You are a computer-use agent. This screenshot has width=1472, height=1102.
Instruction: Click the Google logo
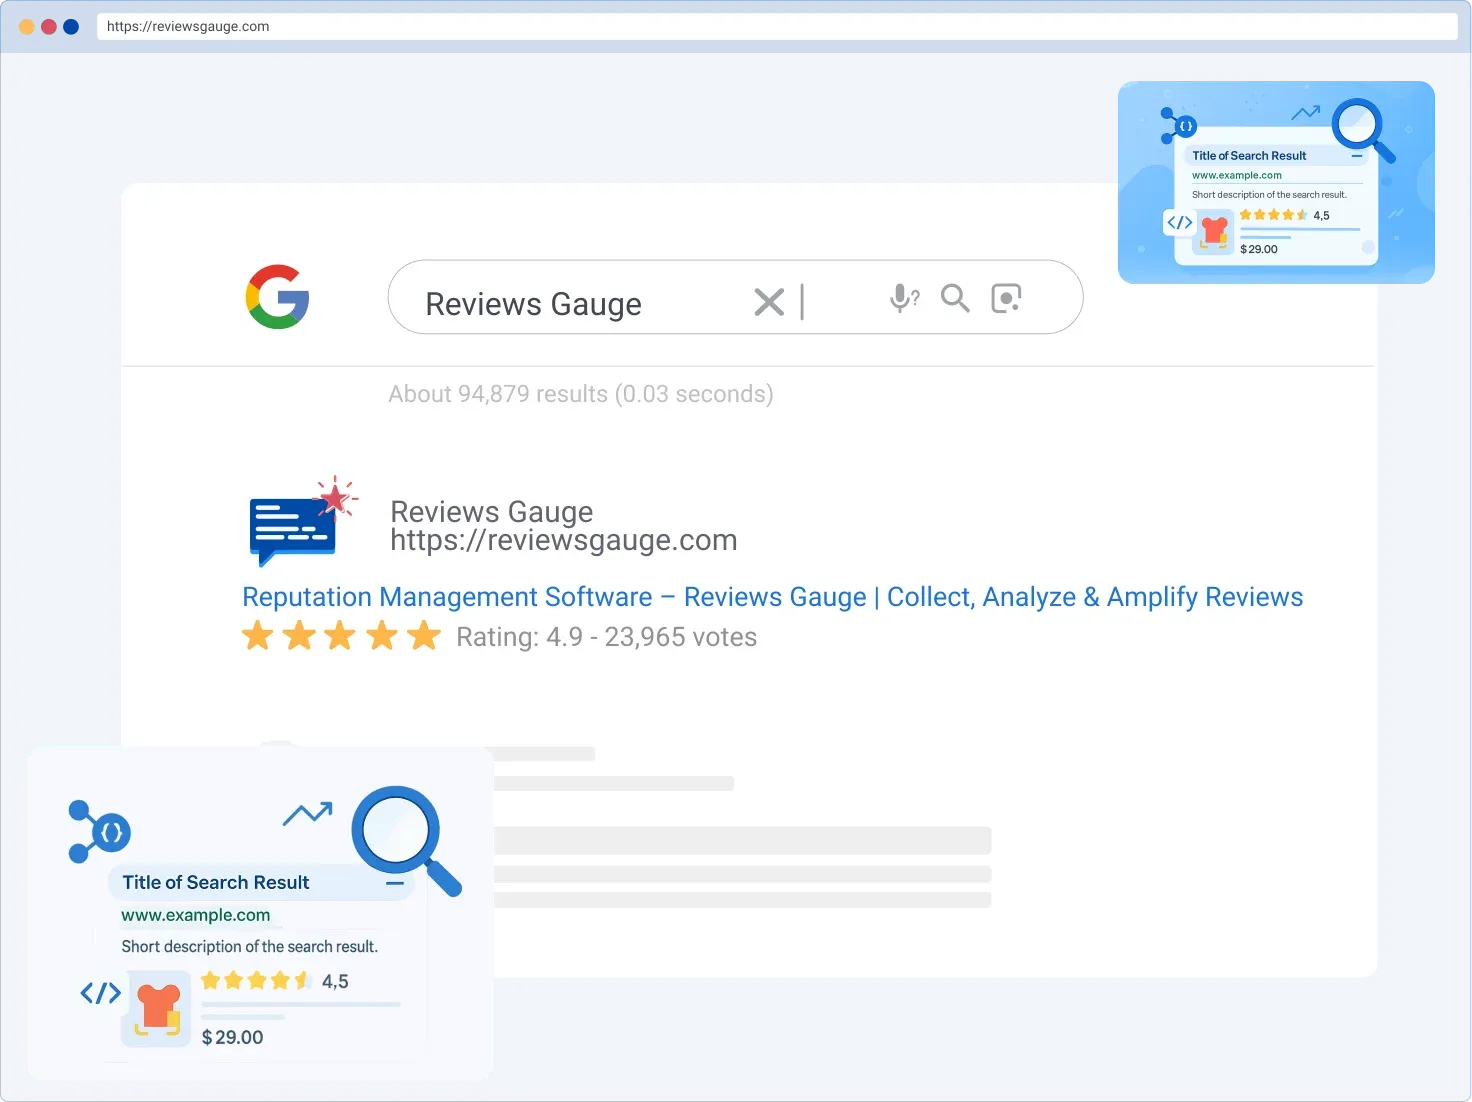click(x=277, y=297)
